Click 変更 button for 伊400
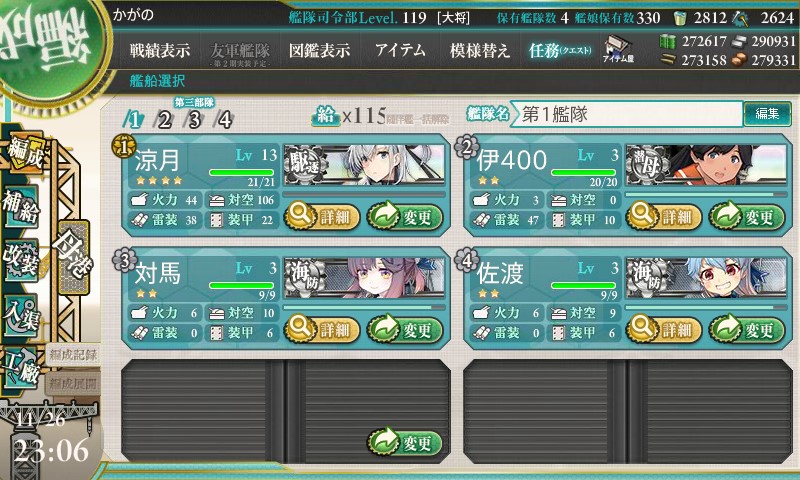Screen dimensions: 800x480 click(x=747, y=216)
